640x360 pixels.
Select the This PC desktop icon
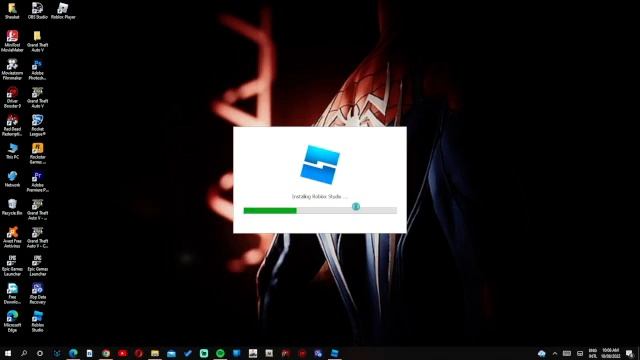(x=12, y=151)
